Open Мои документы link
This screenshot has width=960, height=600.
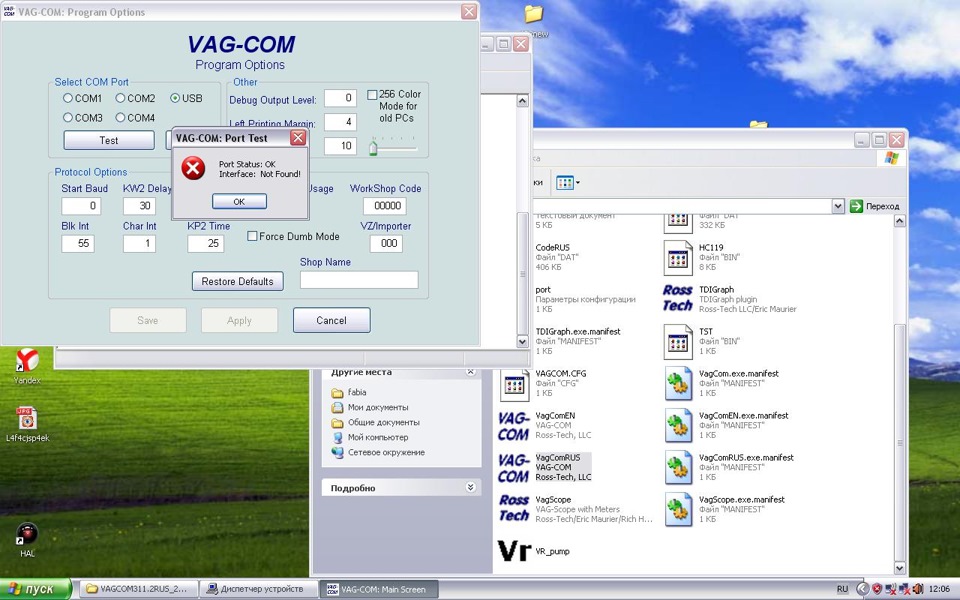point(378,407)
